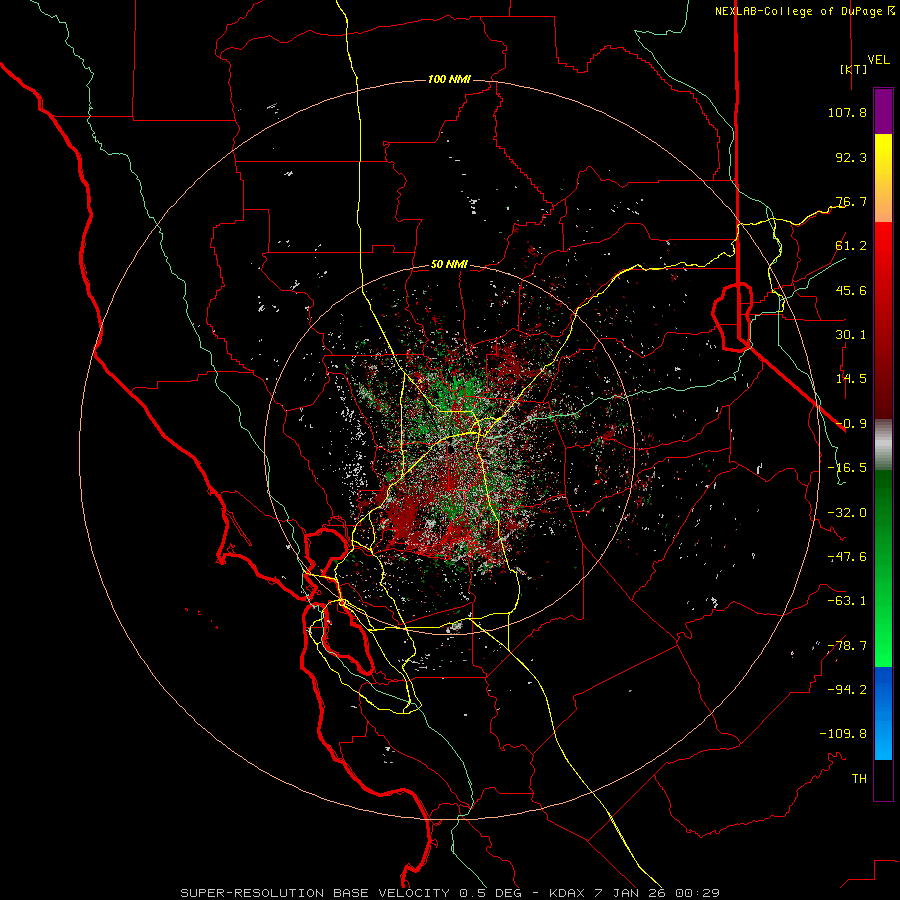900x900 pixels.
Task: Pick the blue segment of velocity scale
Action: click(x=883, y=713)
